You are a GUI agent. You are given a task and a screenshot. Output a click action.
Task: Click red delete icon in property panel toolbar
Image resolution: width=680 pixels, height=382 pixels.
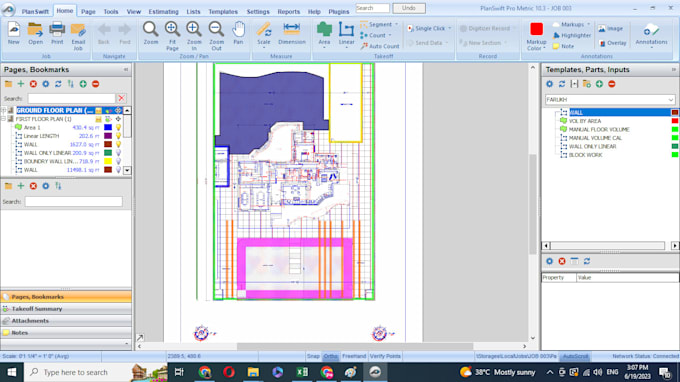(562, 261)
